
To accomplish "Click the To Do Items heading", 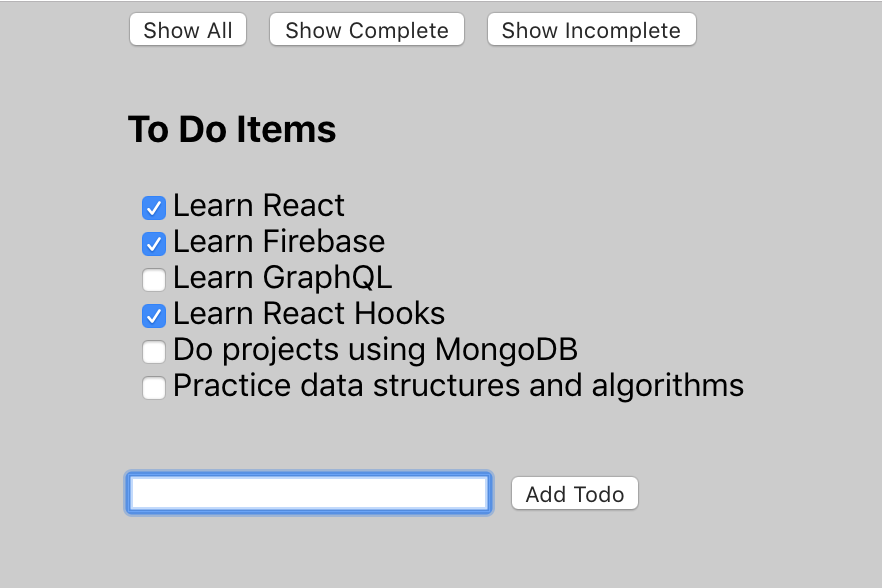I will click(x=232, y=129).
